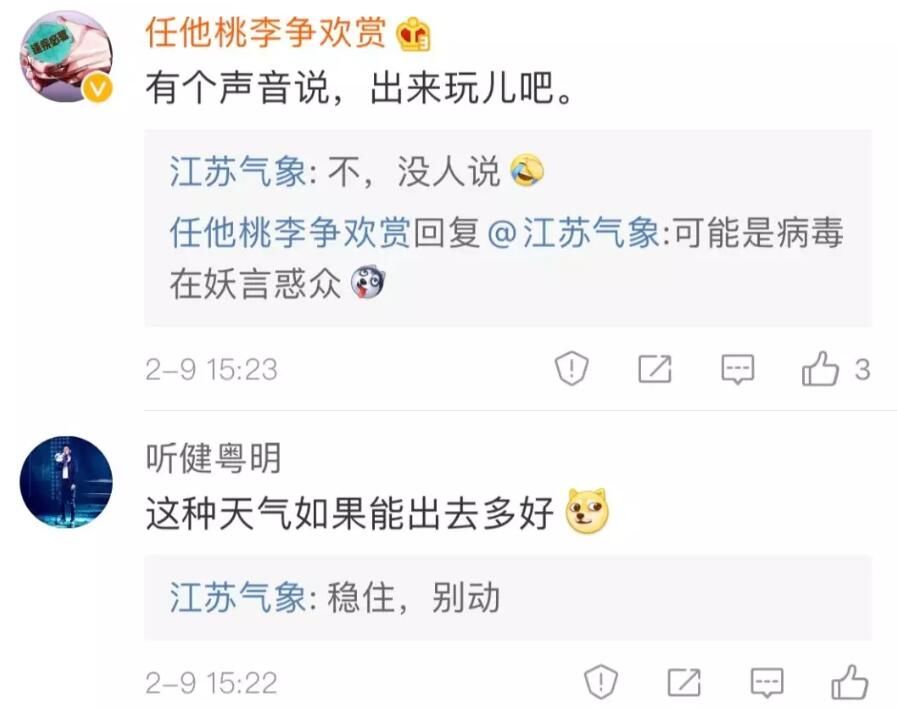Screen dimensions: 897x710
Task: Open 江苏气象 in the reply "稳住，别动"
Action: (x=238, y=598)
